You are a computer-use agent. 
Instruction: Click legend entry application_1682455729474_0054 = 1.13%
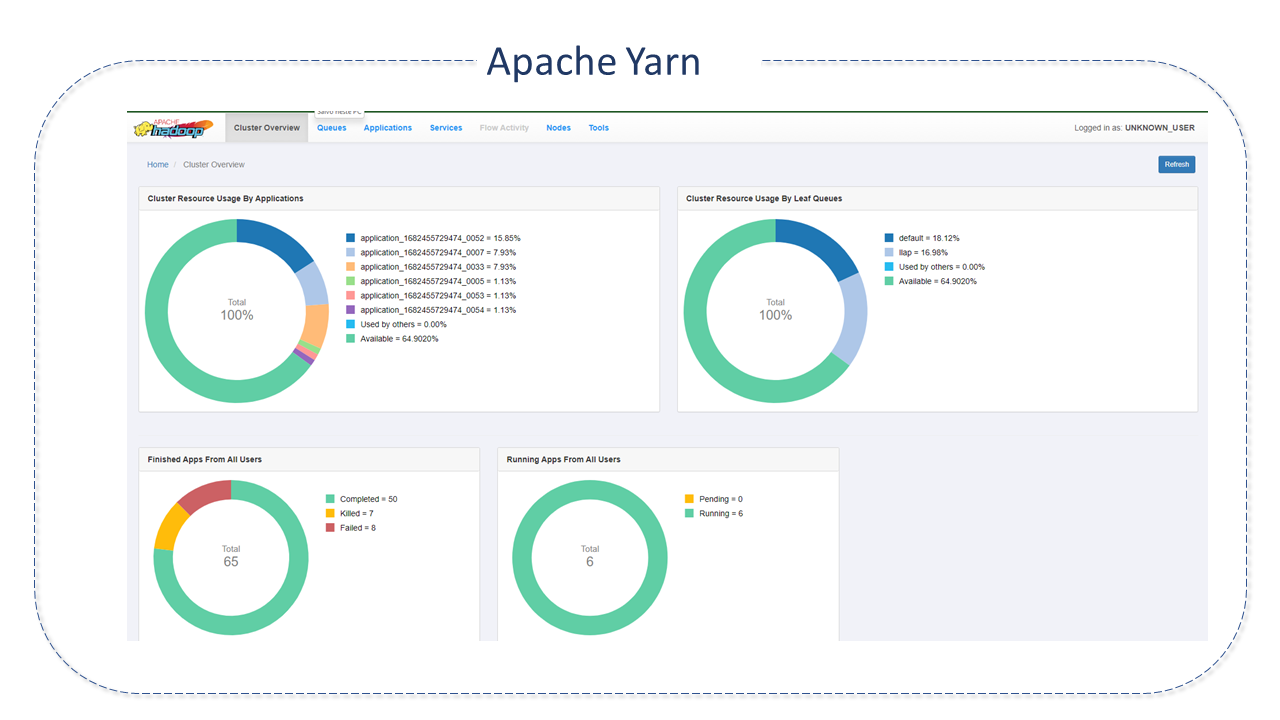438,310
